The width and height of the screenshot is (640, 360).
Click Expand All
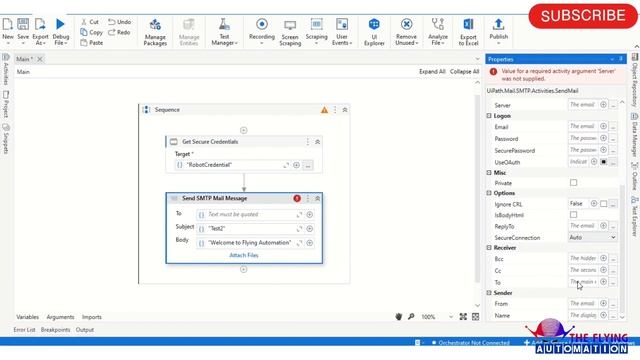(432, 71)
